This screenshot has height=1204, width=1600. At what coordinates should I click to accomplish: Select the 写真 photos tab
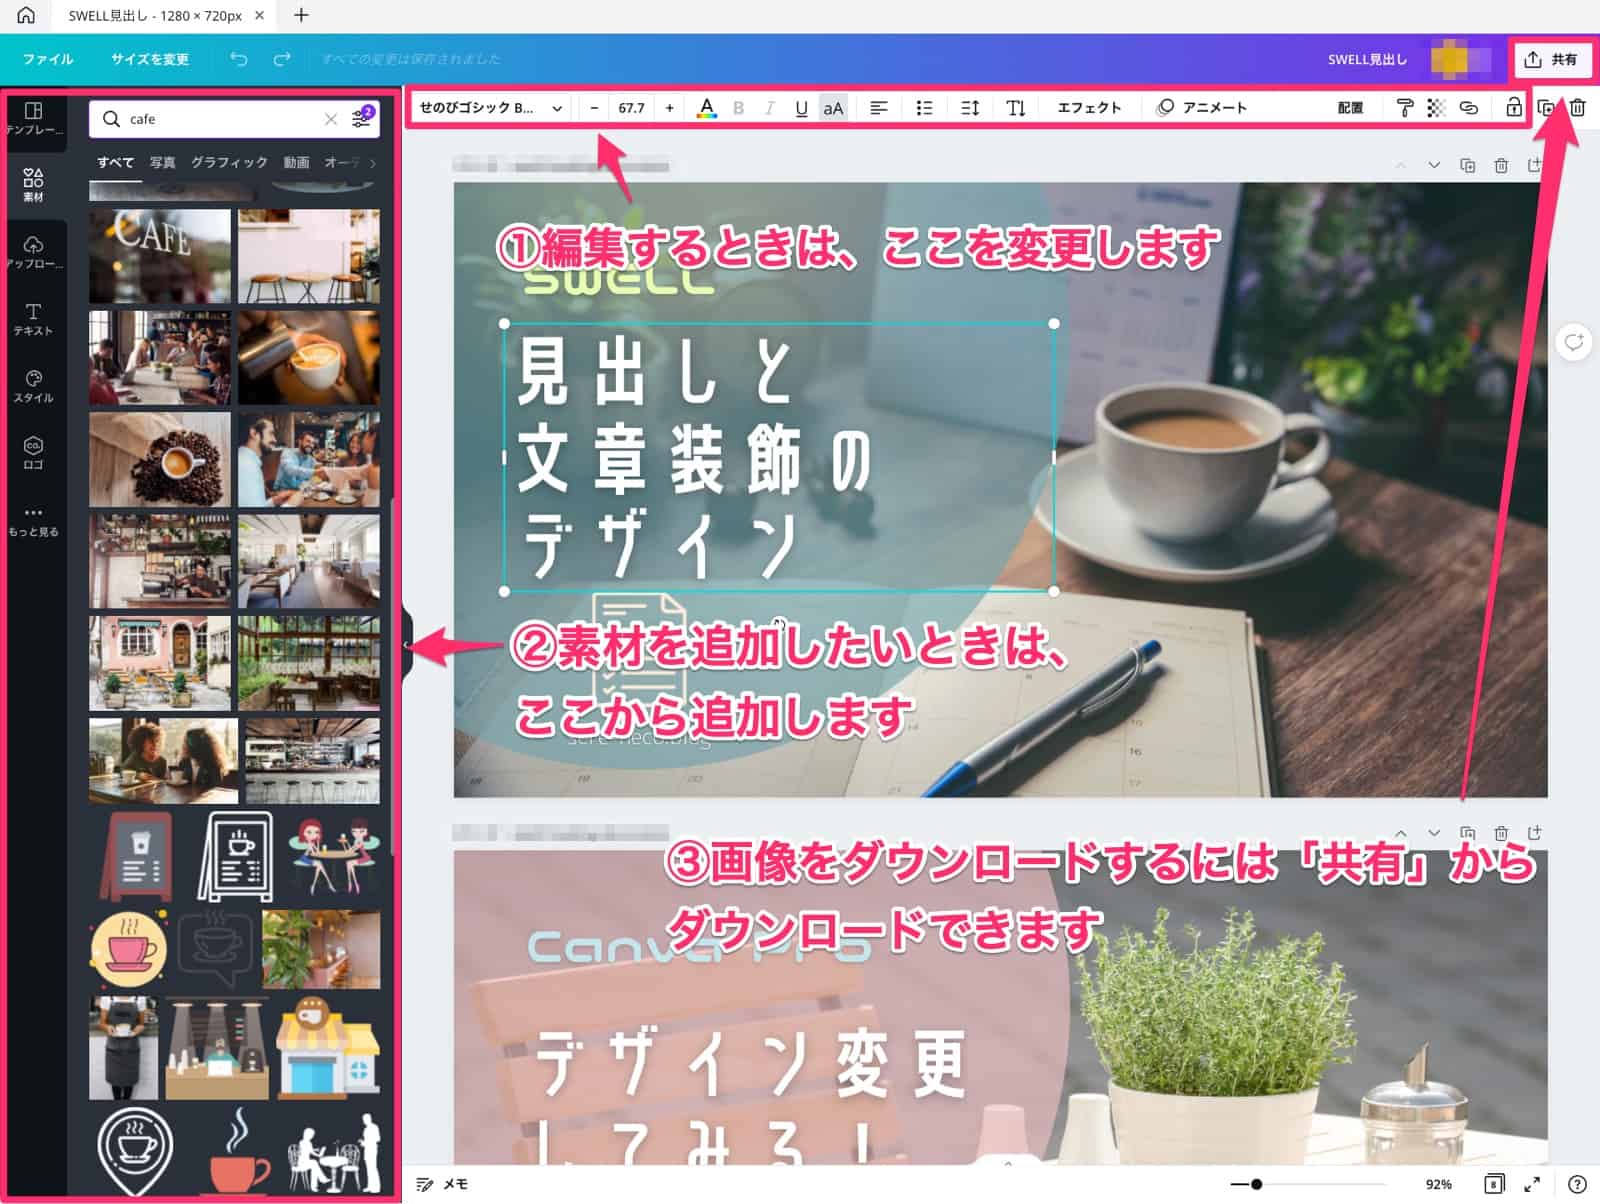(162, 162)
